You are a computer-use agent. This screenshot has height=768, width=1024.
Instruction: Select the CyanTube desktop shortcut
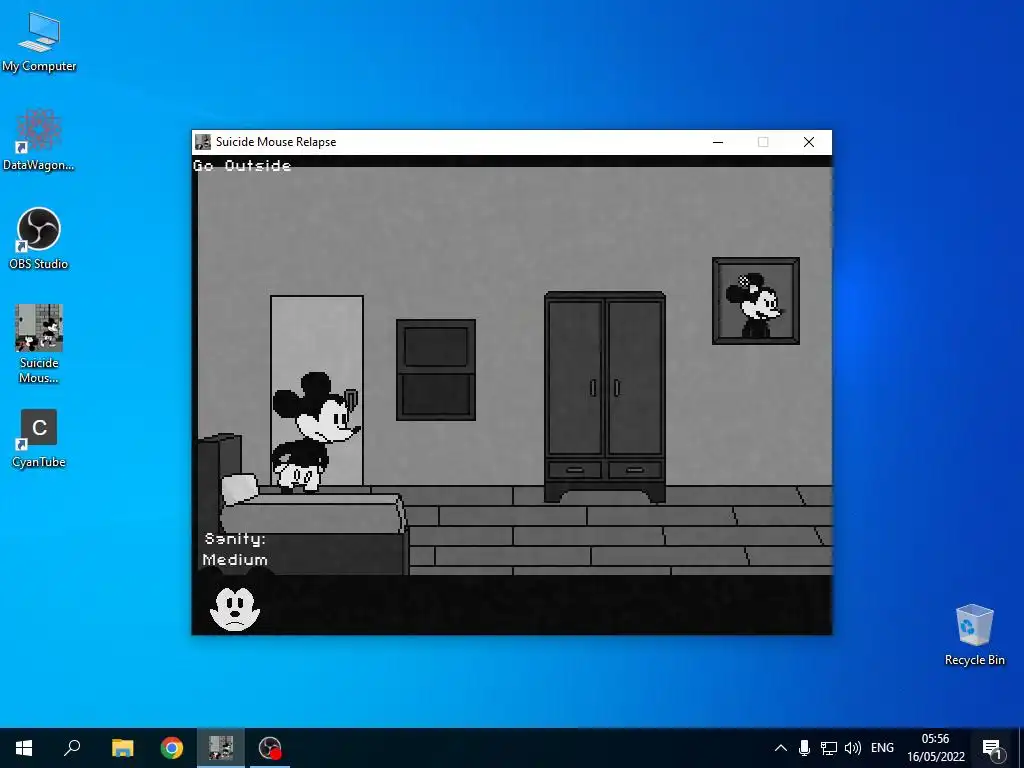(x=39, y=439)
